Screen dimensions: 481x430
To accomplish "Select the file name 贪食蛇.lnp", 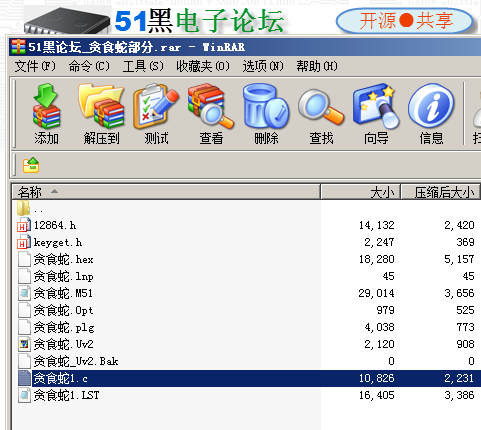I will point(63,276).
